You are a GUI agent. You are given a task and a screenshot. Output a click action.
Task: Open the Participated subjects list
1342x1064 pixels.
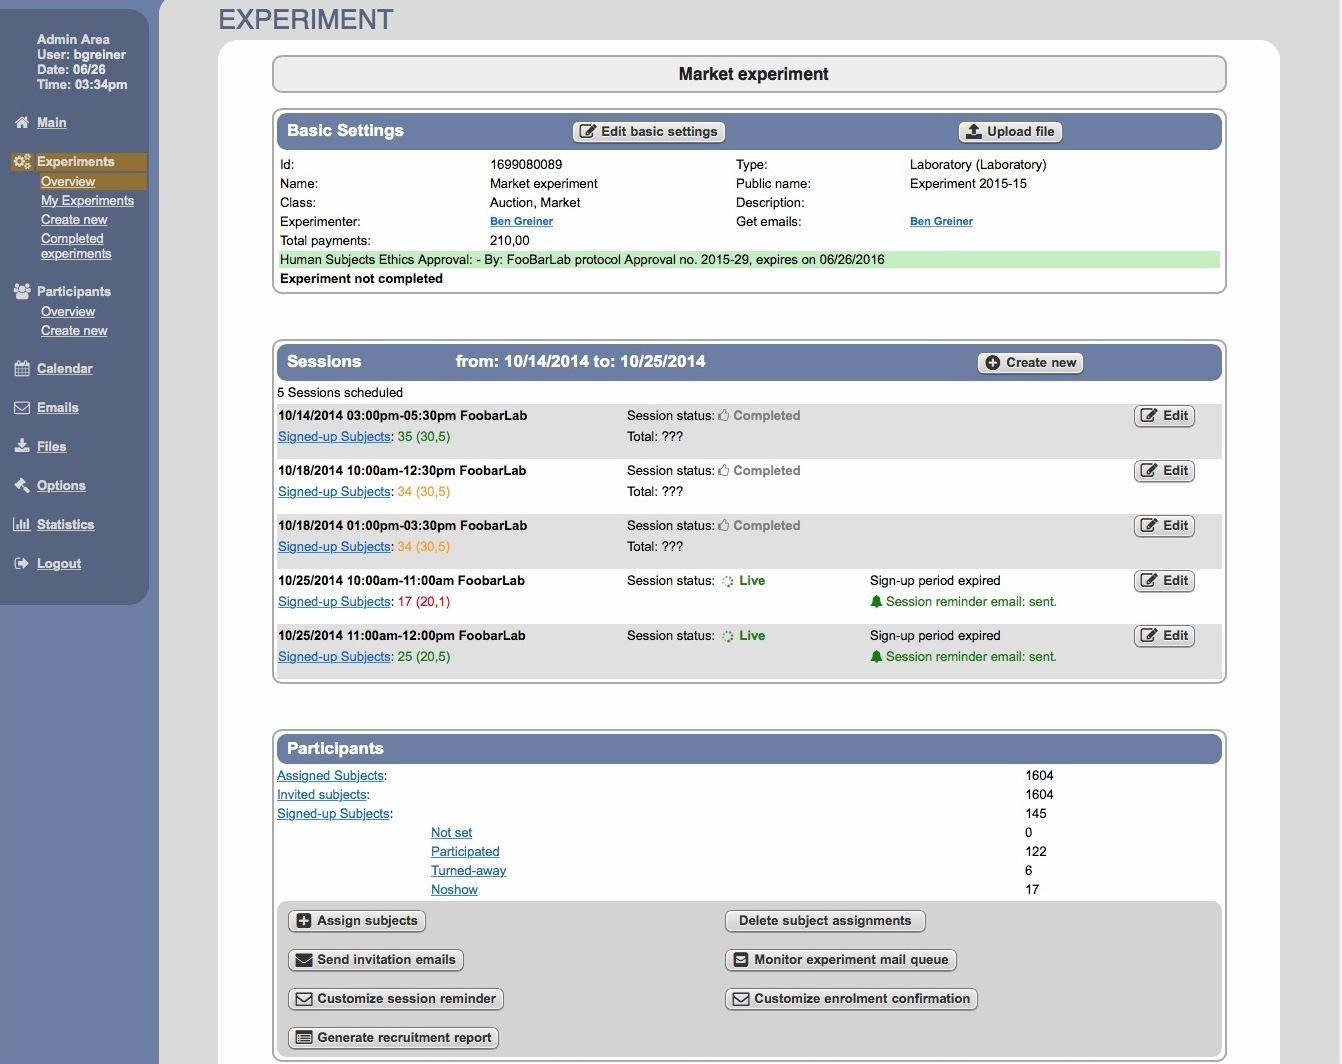click(465, 851)
